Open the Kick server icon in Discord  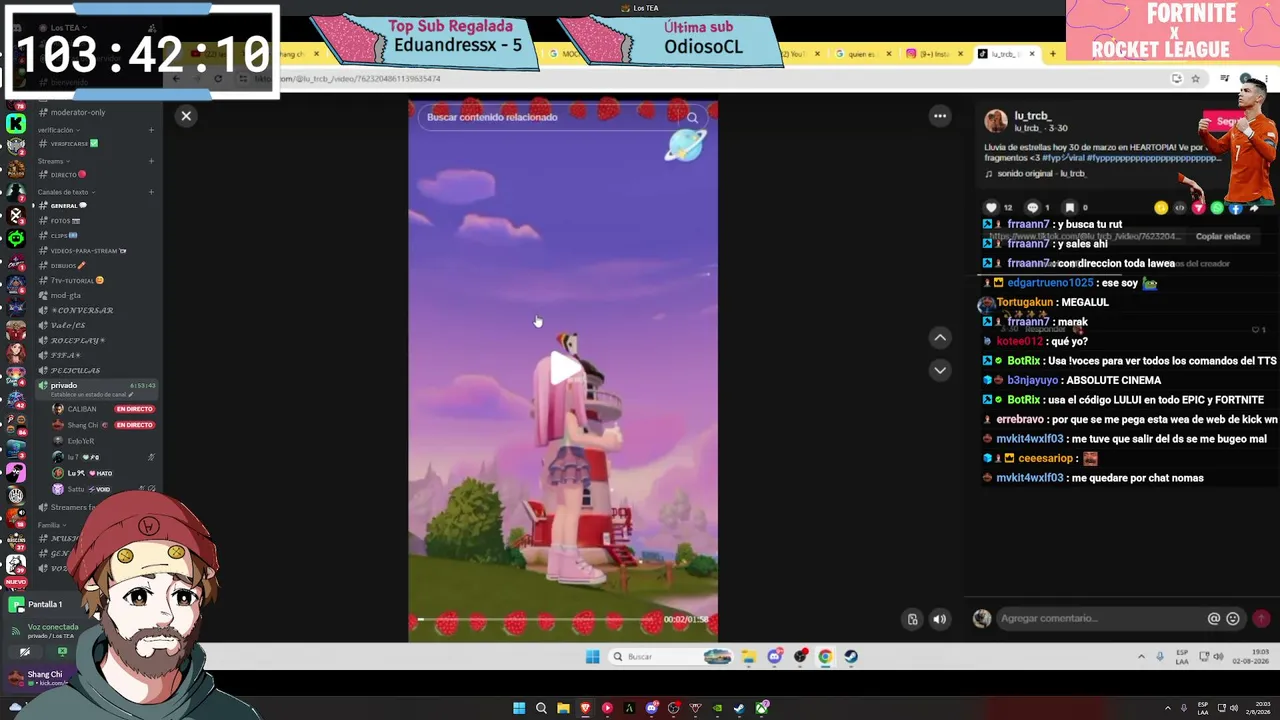point(16,124)
